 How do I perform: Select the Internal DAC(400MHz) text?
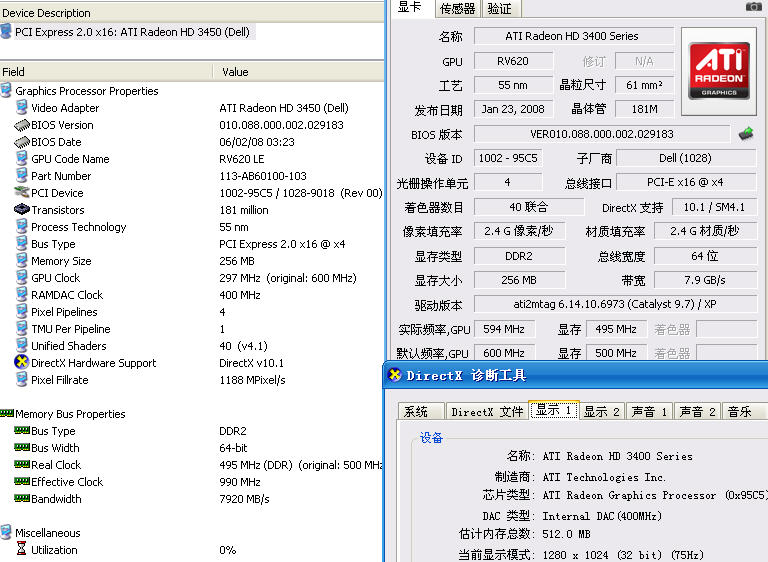click(602, 515)
